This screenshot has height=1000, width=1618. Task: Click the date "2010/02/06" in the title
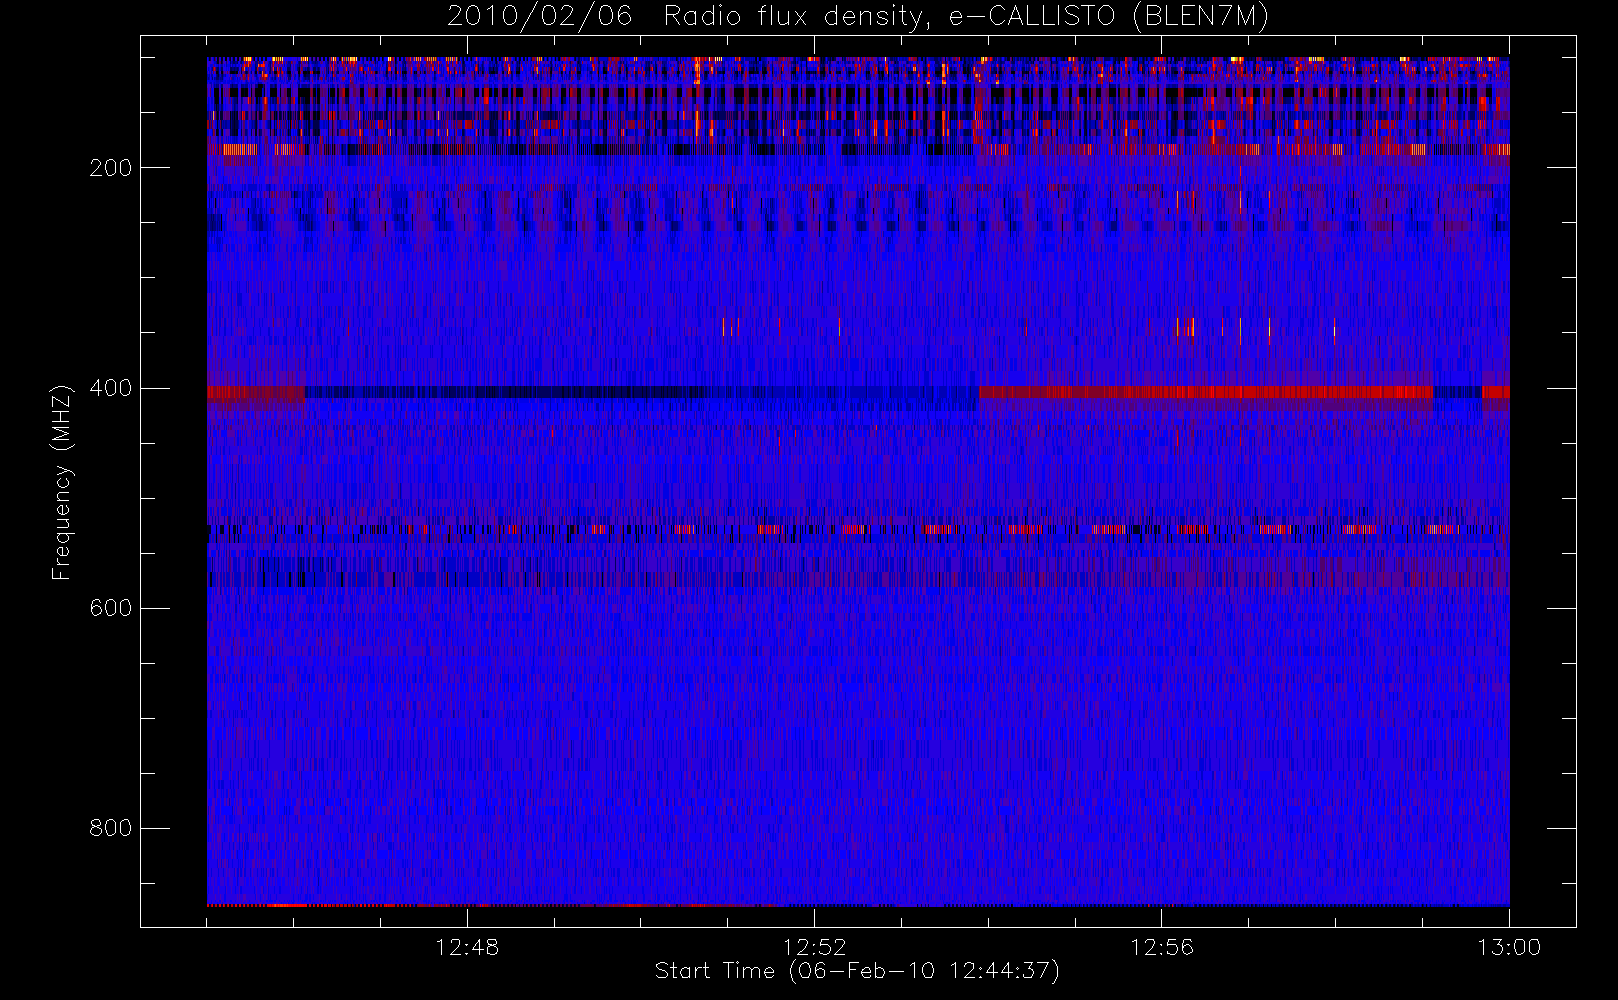(539, 17)
